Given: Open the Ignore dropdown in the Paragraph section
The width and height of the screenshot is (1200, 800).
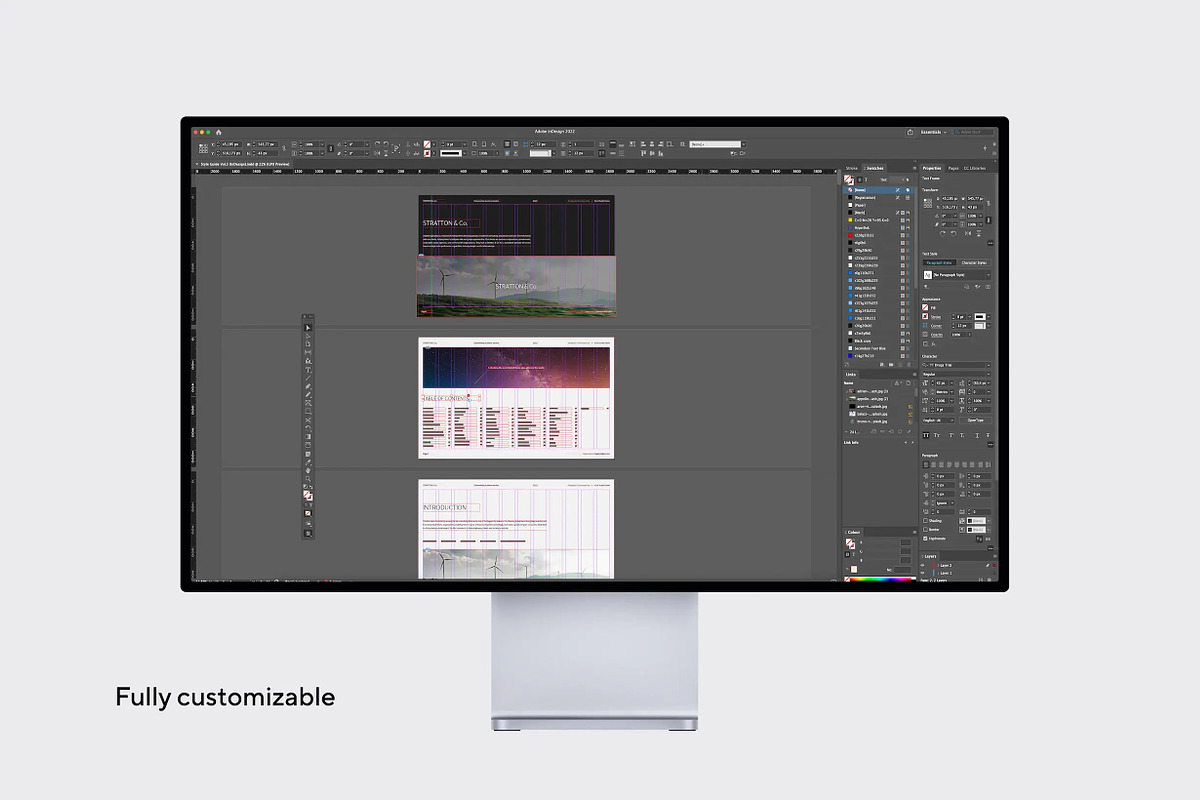Looking at the screenshot, I should point(943,503).
